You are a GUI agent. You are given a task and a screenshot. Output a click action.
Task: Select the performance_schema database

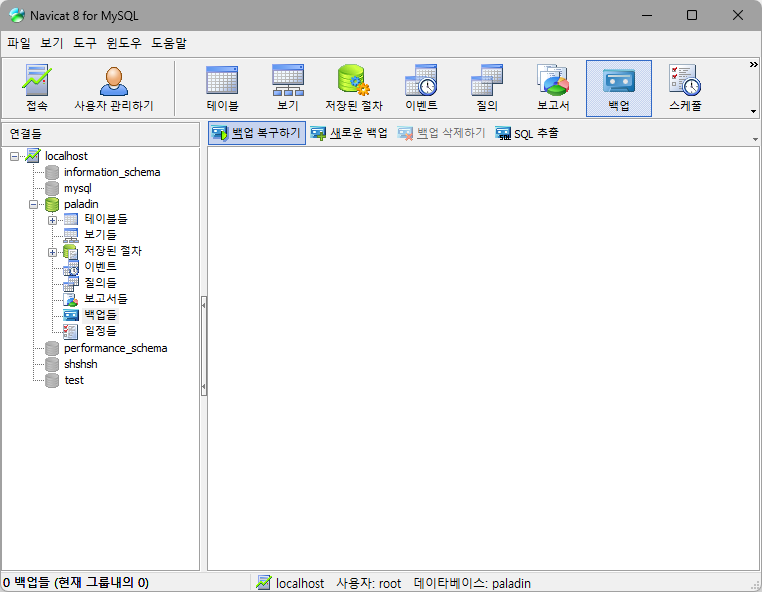115,348
